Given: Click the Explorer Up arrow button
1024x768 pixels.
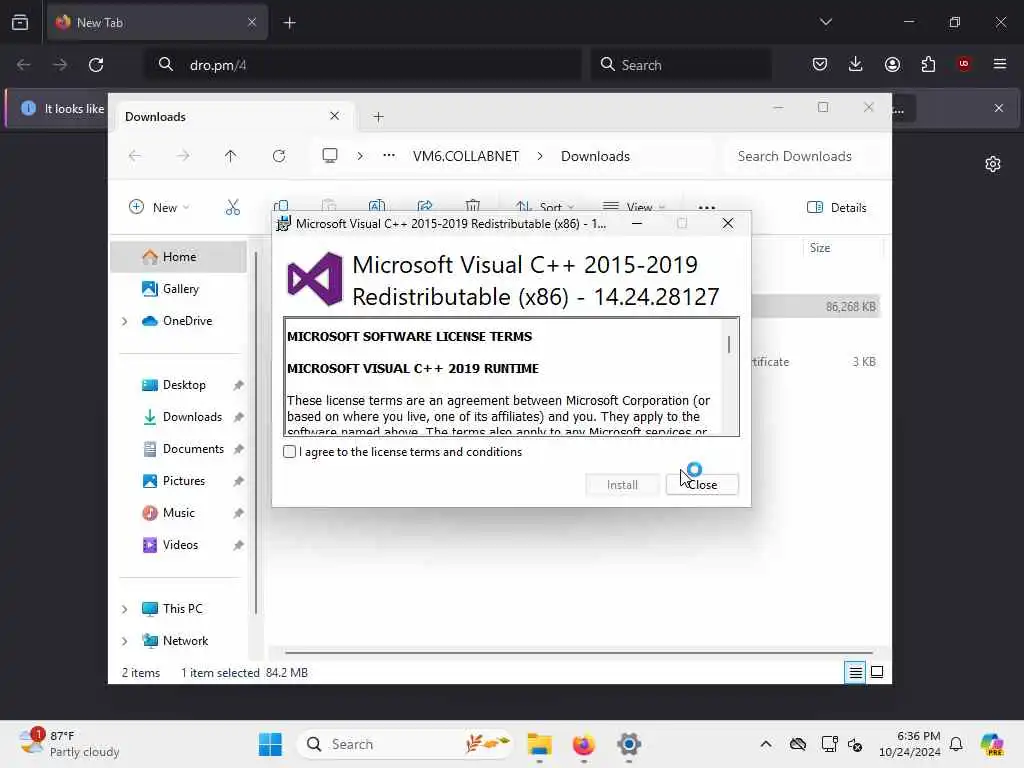Looking at the screenshot, I should click(231, 155).
